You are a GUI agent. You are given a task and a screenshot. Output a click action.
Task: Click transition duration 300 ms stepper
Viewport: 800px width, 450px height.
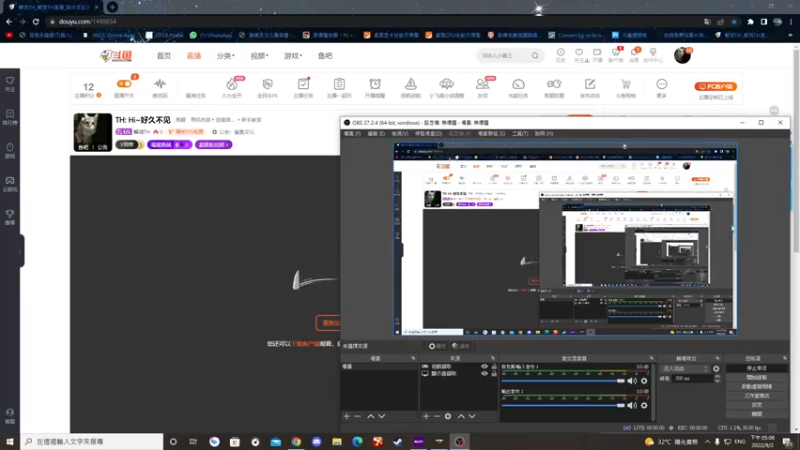click(x=717, y=379)
